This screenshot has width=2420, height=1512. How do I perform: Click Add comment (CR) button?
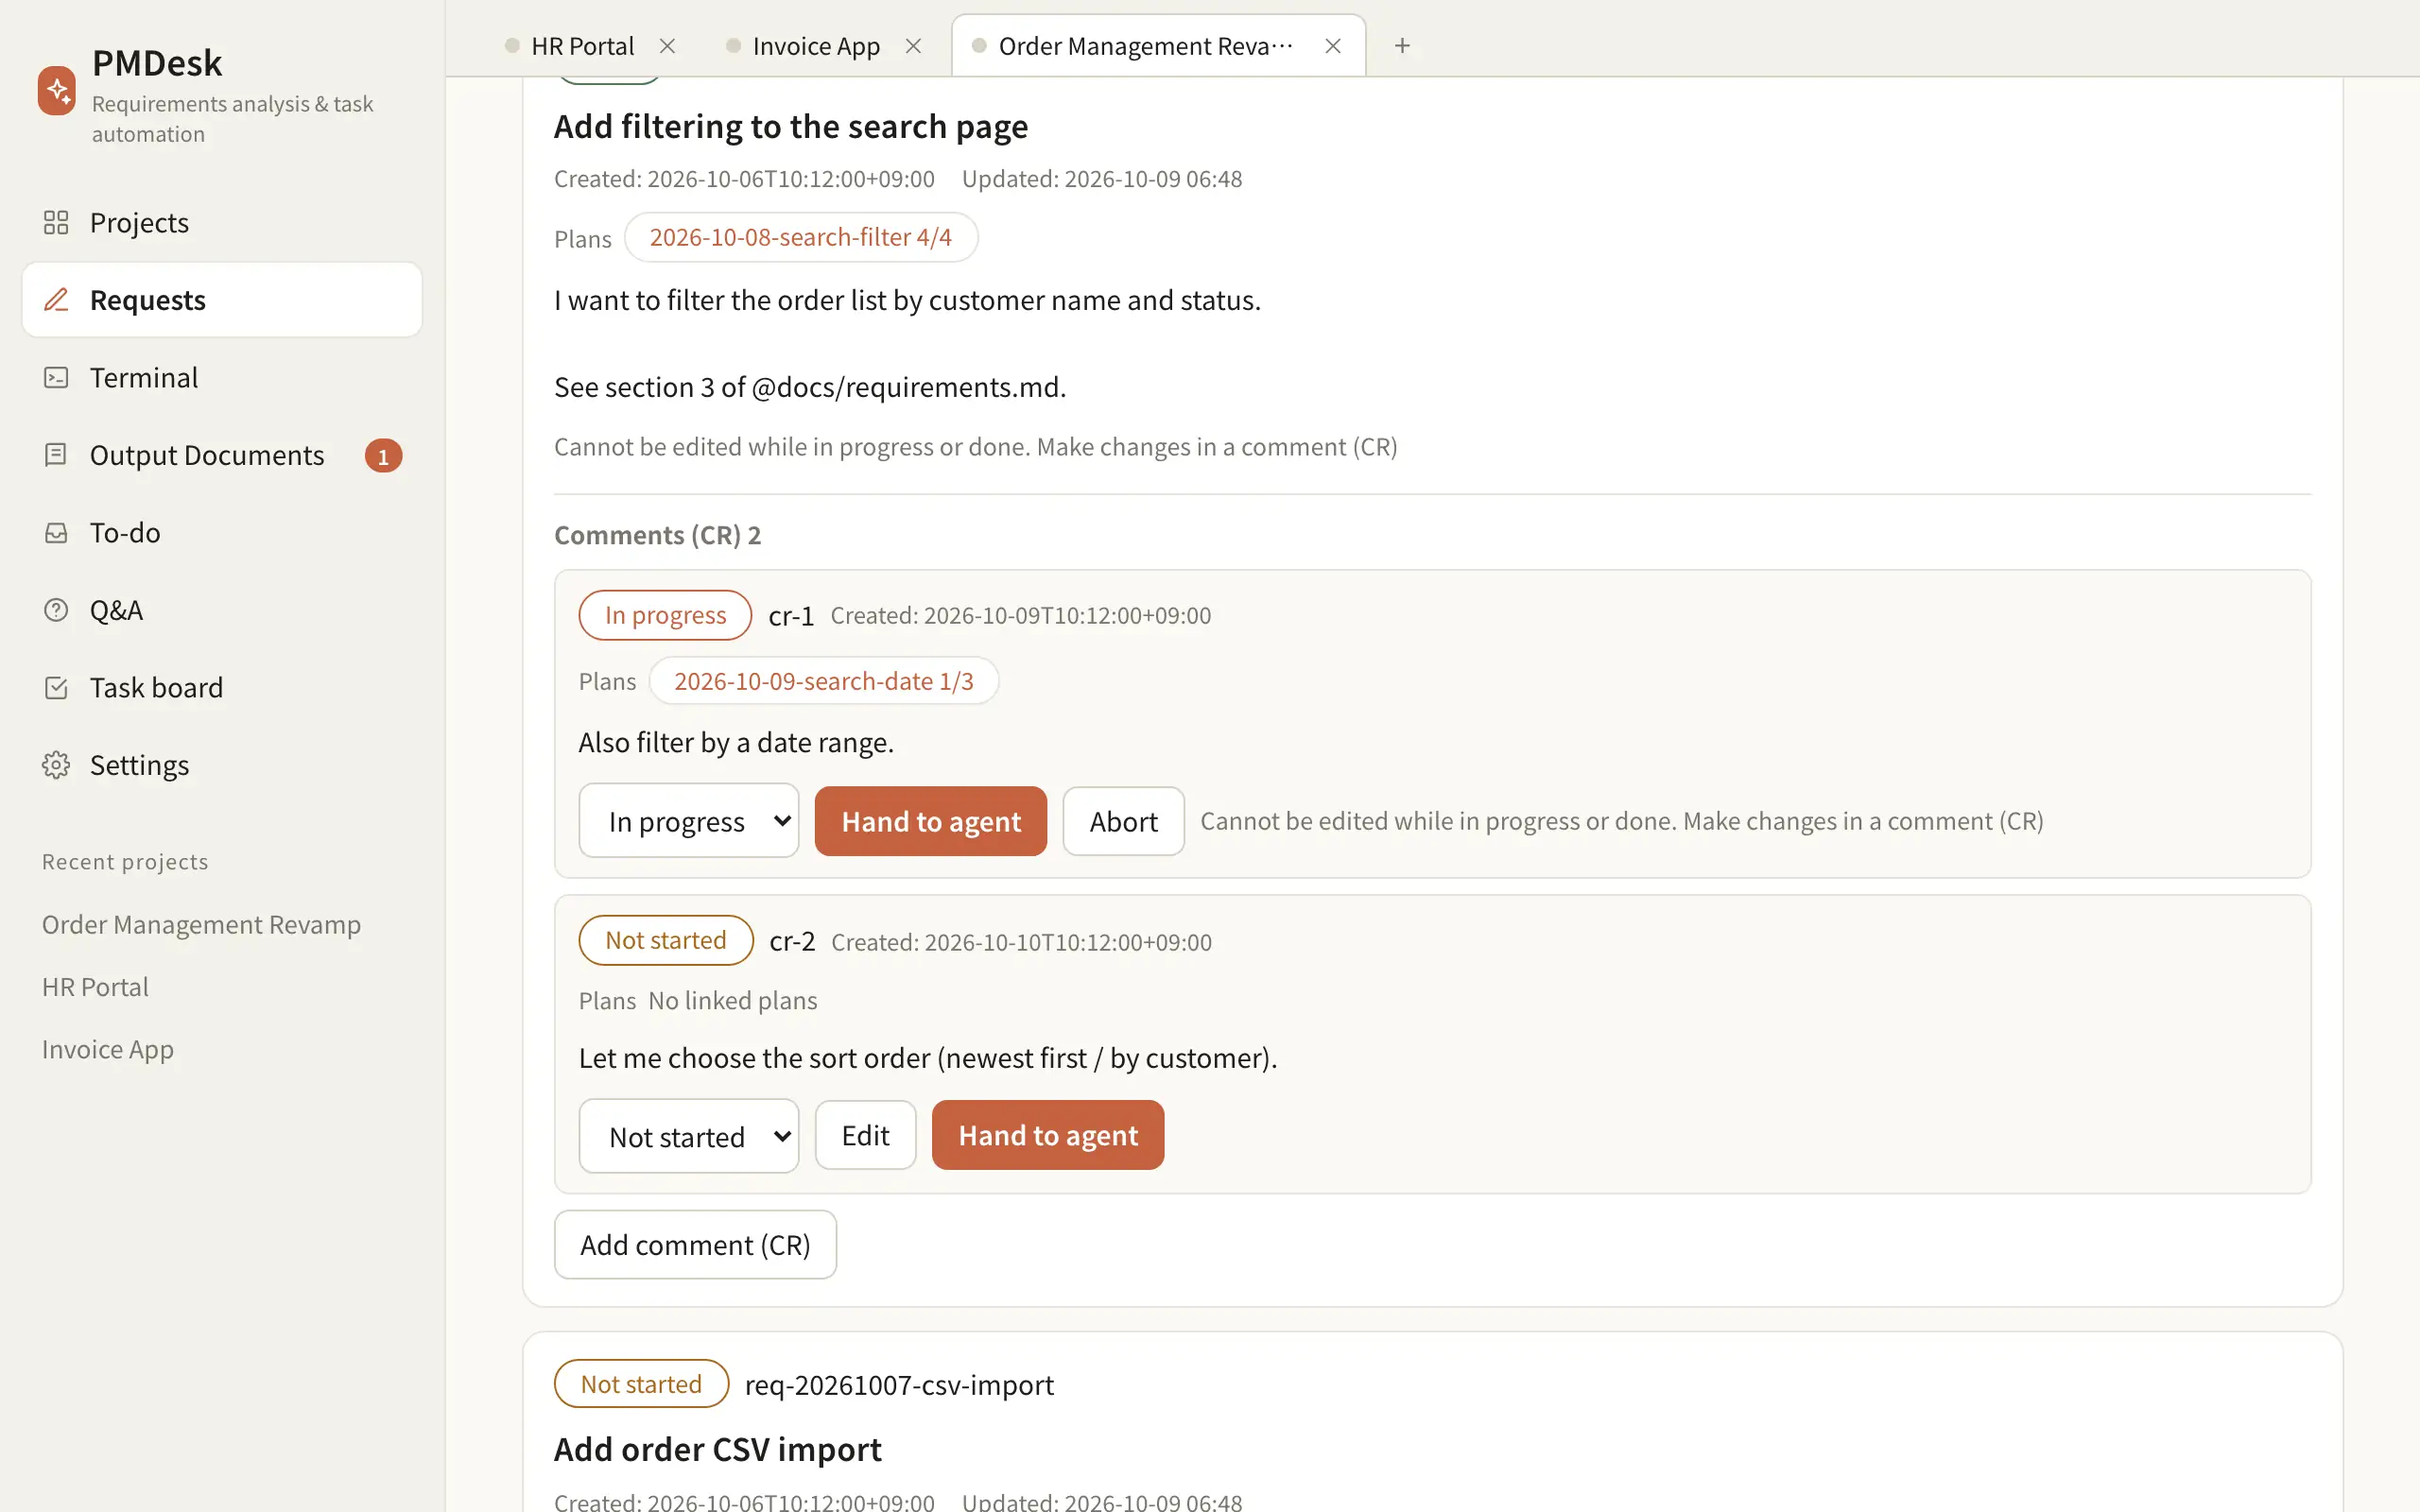tap(695, 1244)
